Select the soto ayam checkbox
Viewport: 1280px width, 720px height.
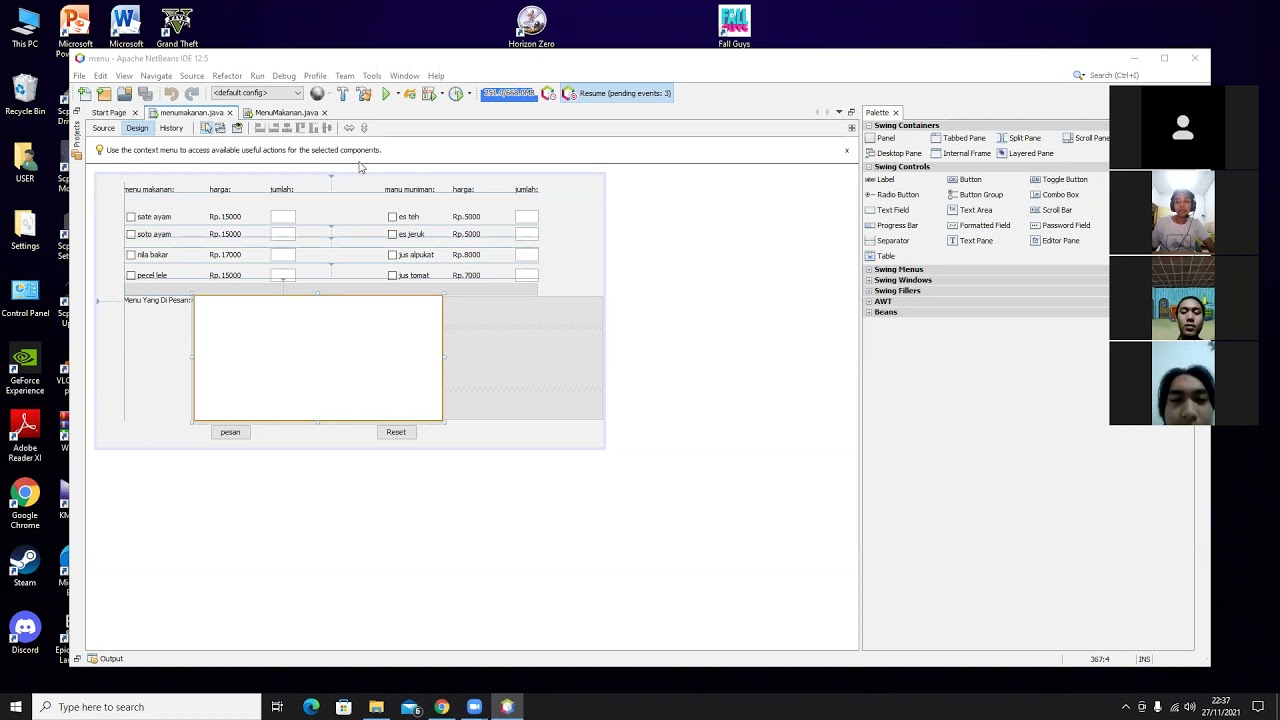[131, 234]
